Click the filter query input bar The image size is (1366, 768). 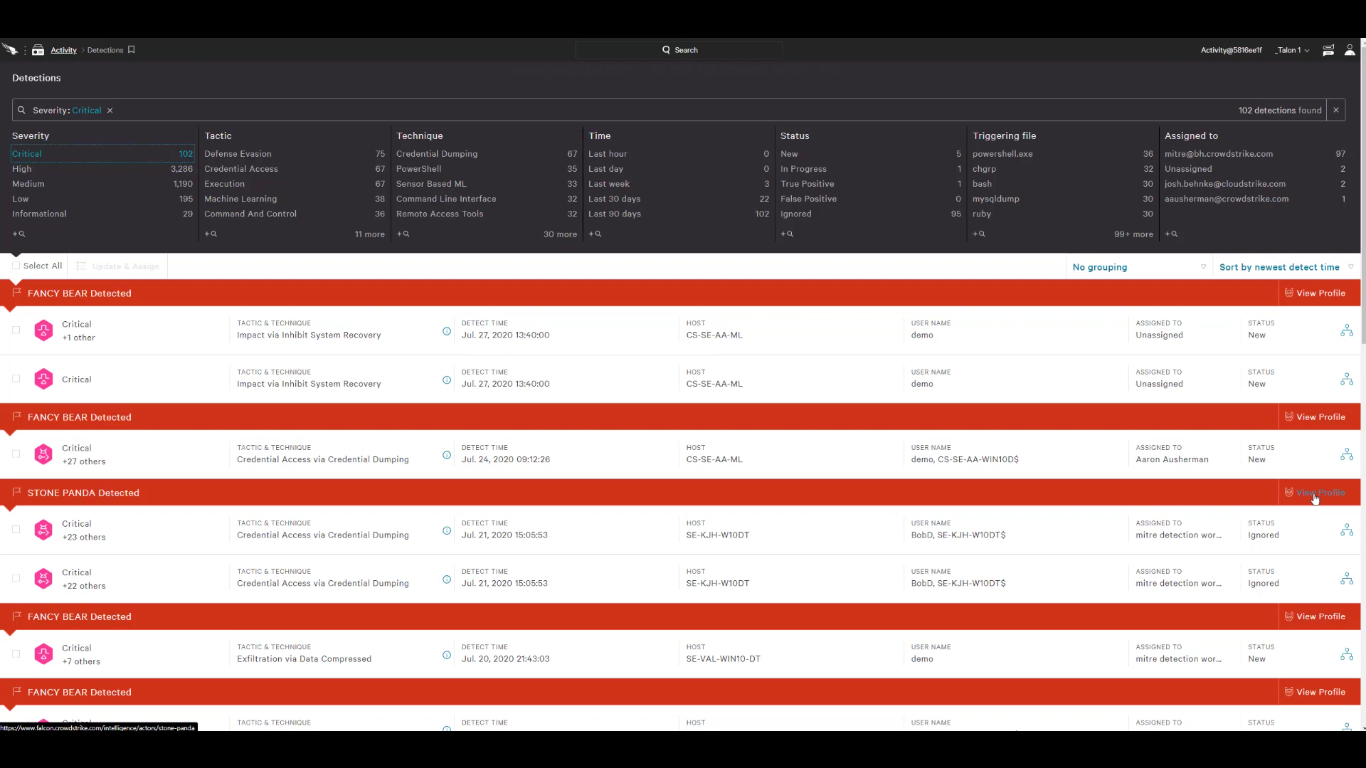tap(670, 111)
